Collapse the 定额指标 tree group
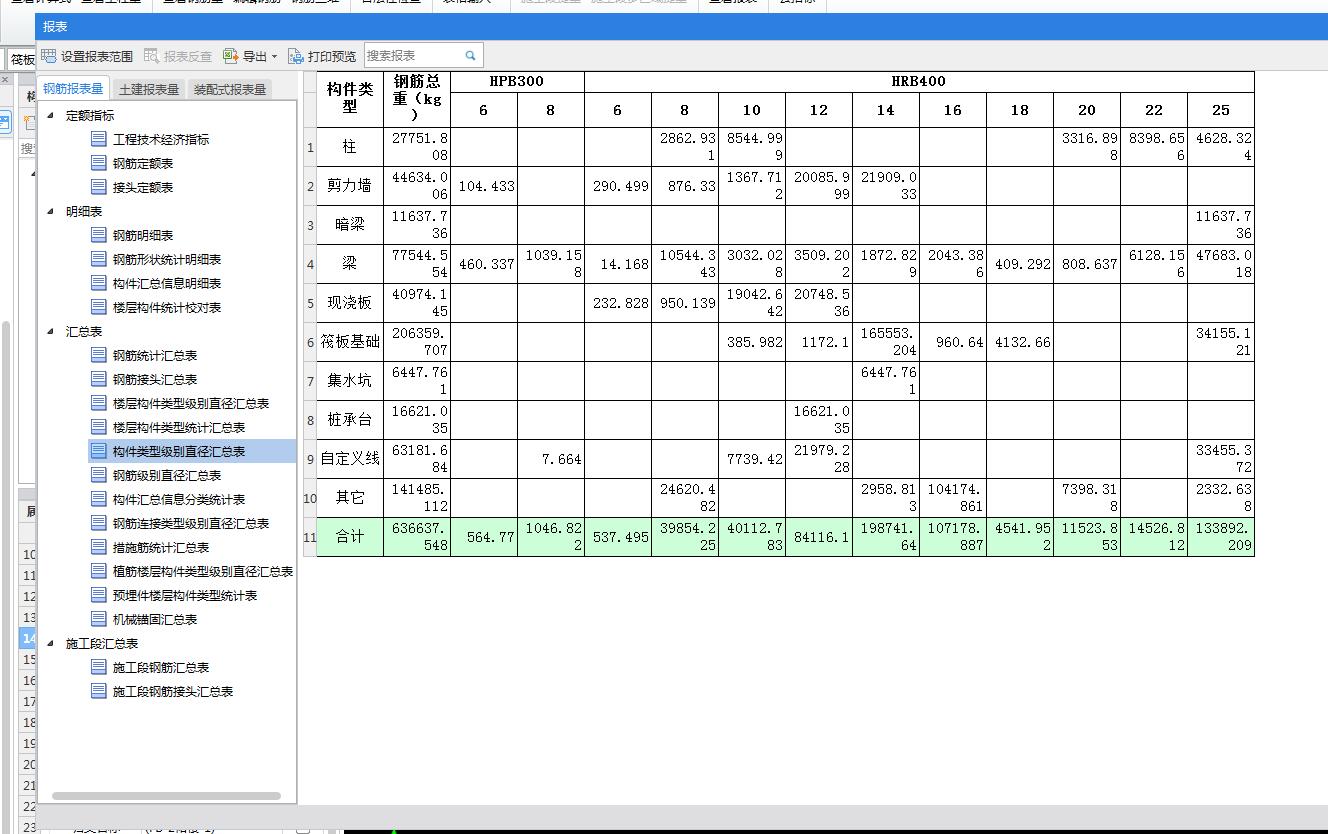 pos(51,115)
